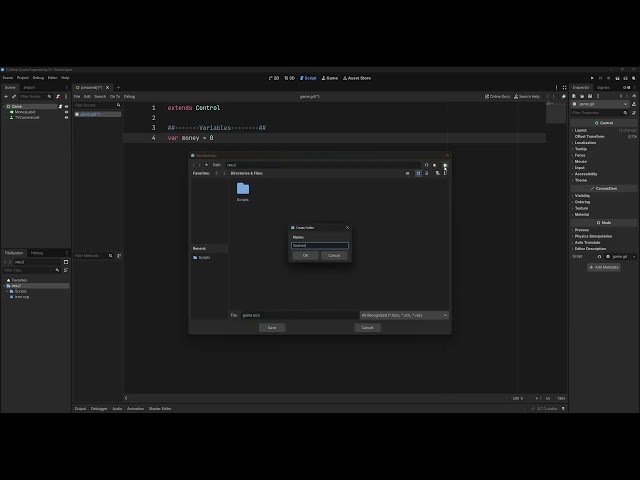Click the Path field in save dialog

[322, 165]
